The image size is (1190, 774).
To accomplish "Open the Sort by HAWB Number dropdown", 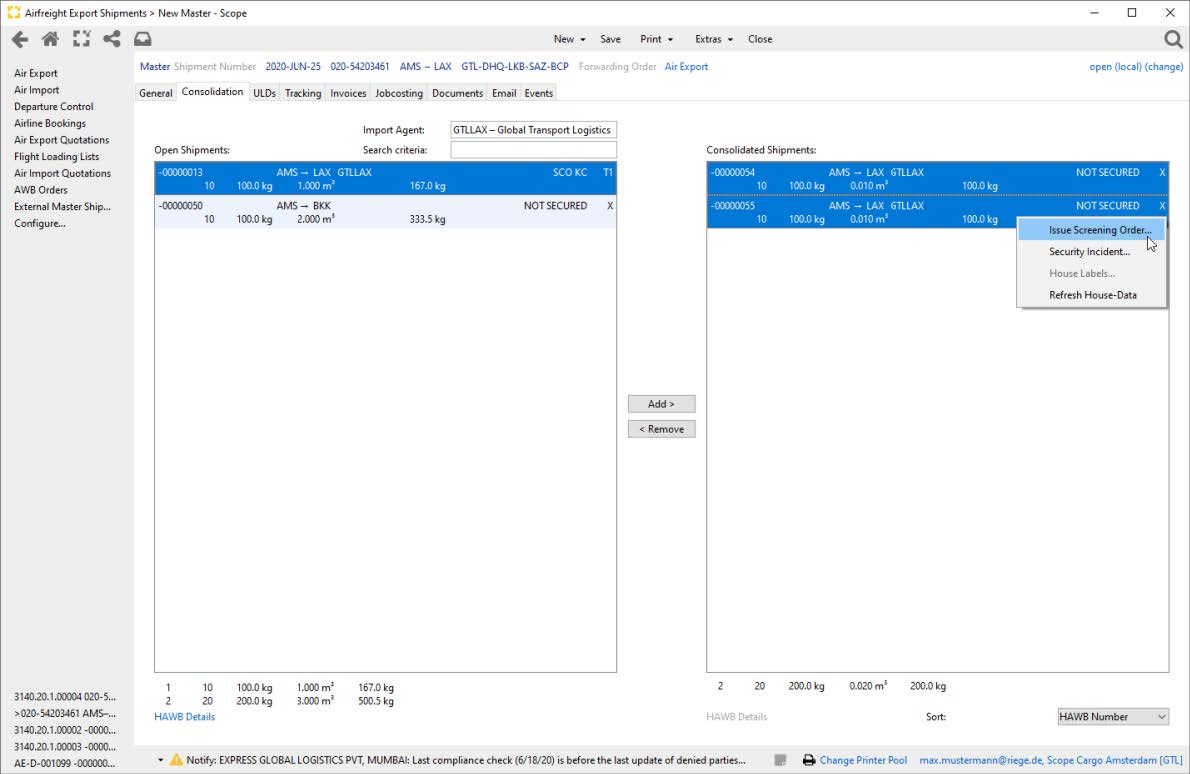I will point(1113,717).
